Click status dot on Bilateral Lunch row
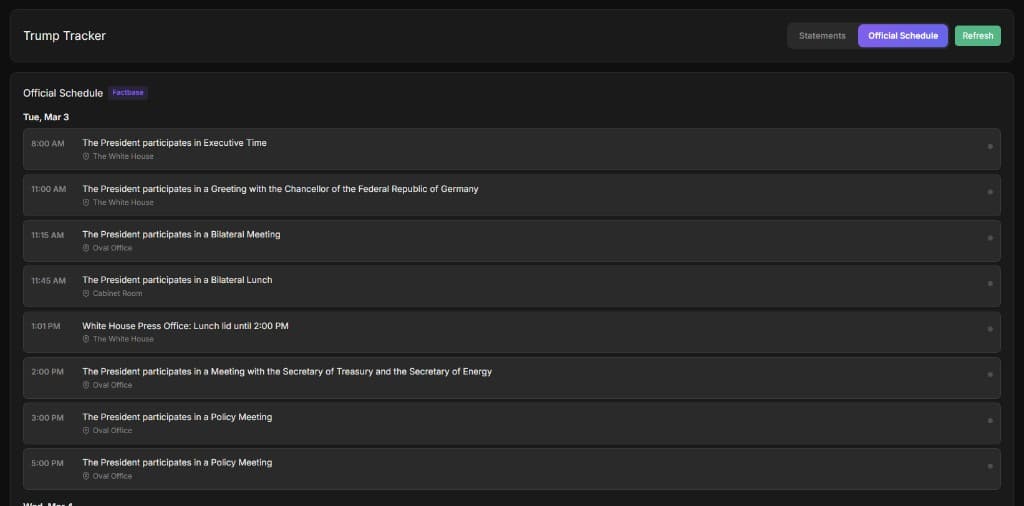1024x506 pixels. (990, 284)
